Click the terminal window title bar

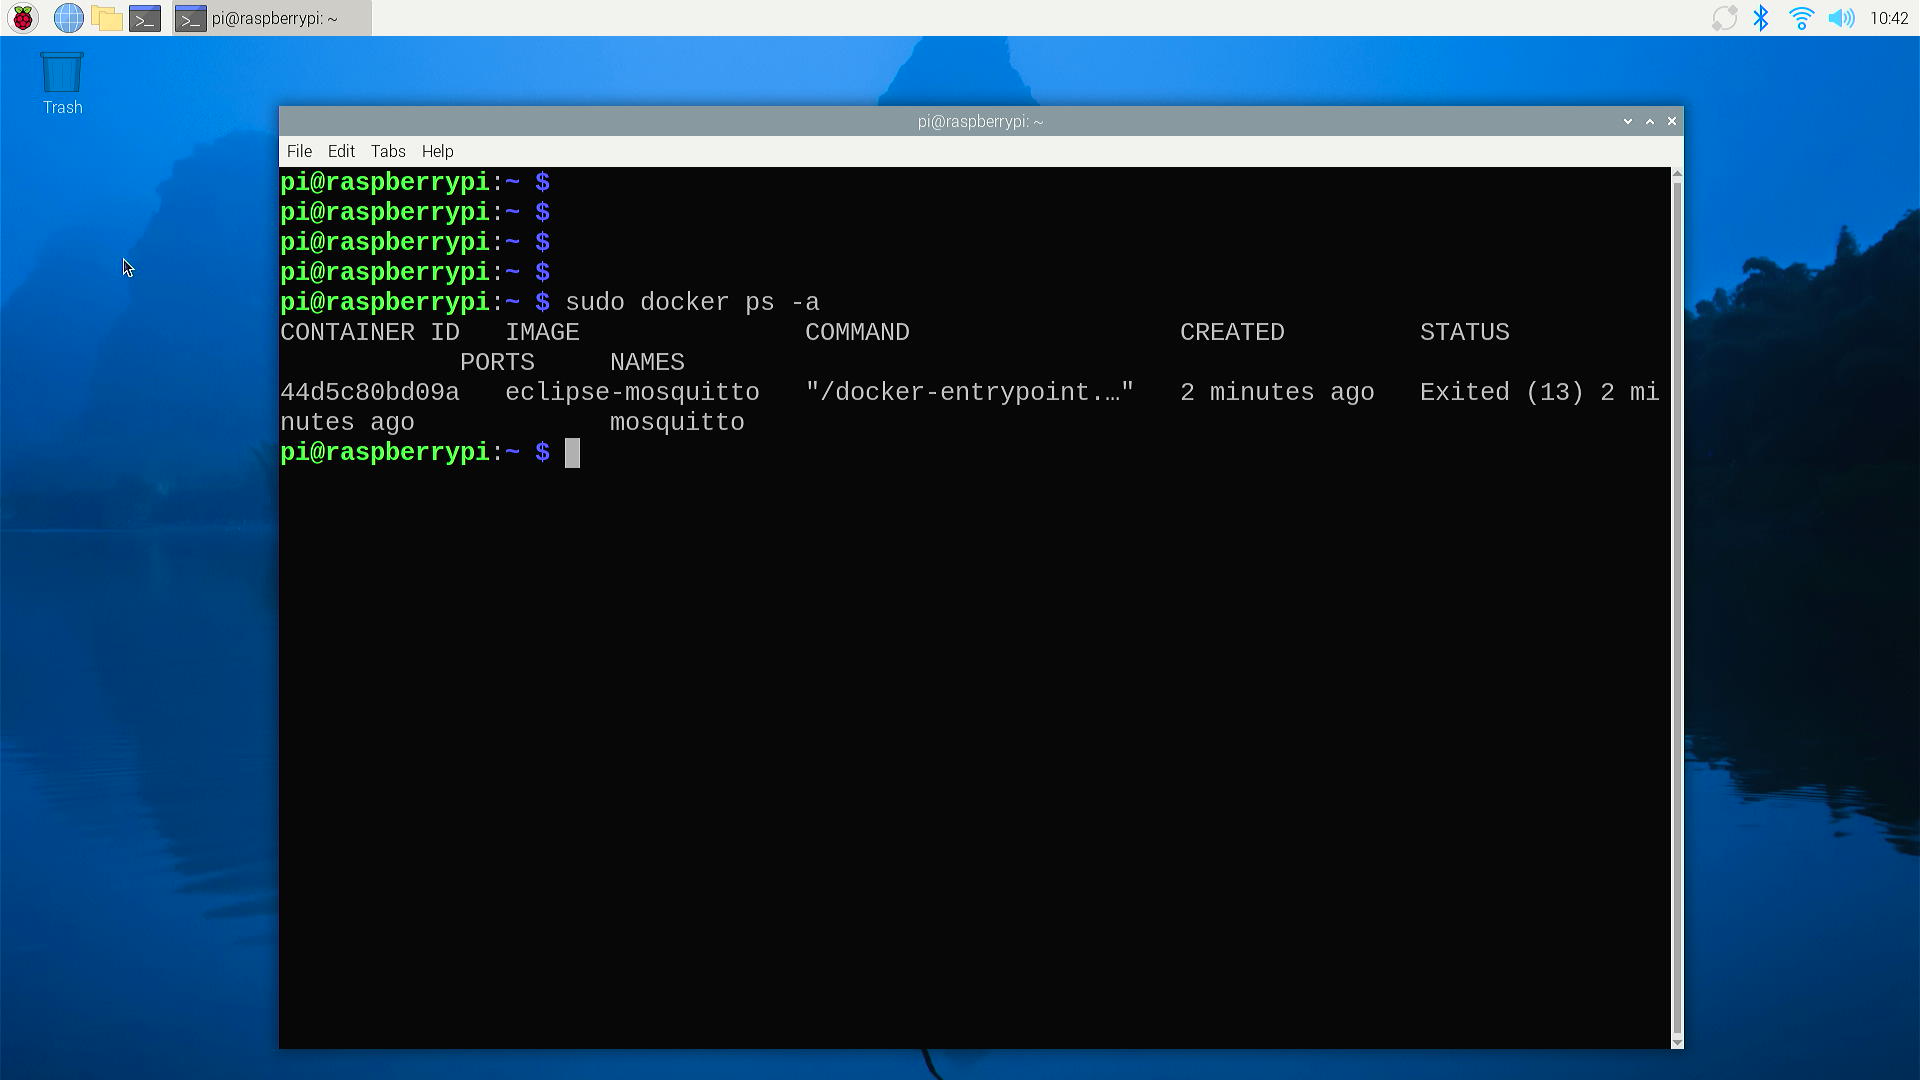[x=980, y=121]
